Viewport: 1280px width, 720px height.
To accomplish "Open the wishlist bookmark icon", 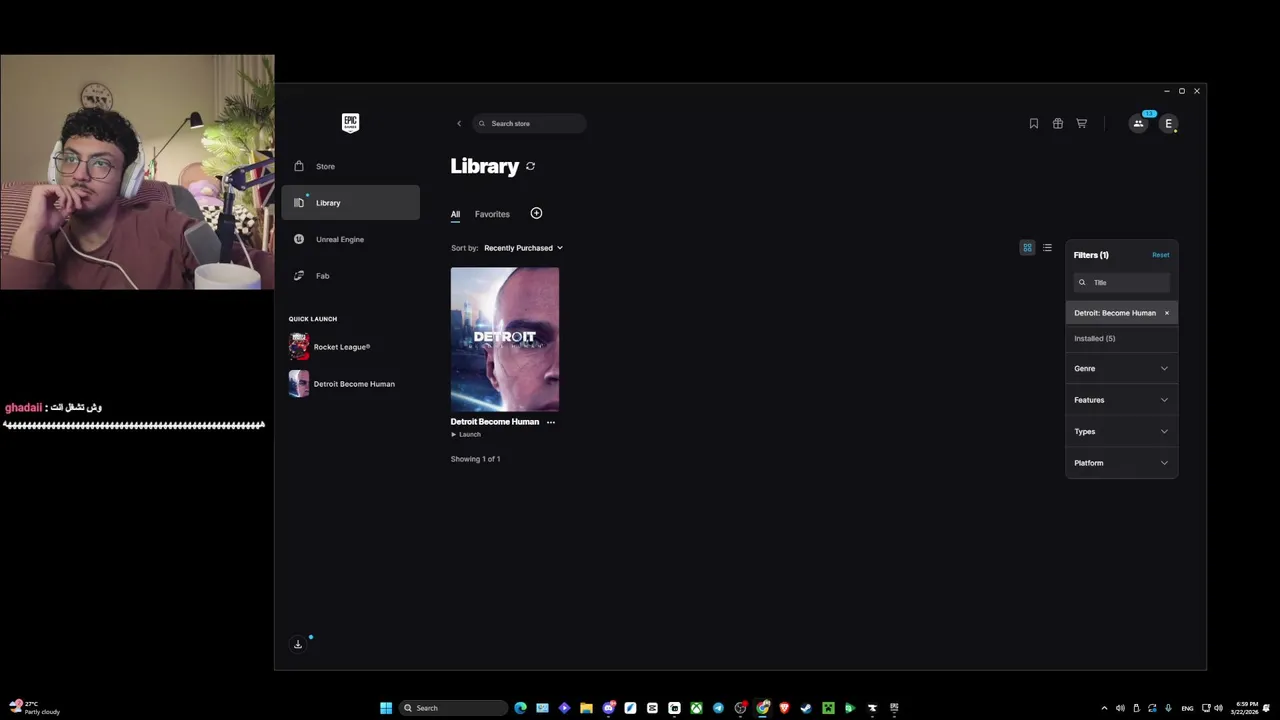I will tap(1034, 124).
